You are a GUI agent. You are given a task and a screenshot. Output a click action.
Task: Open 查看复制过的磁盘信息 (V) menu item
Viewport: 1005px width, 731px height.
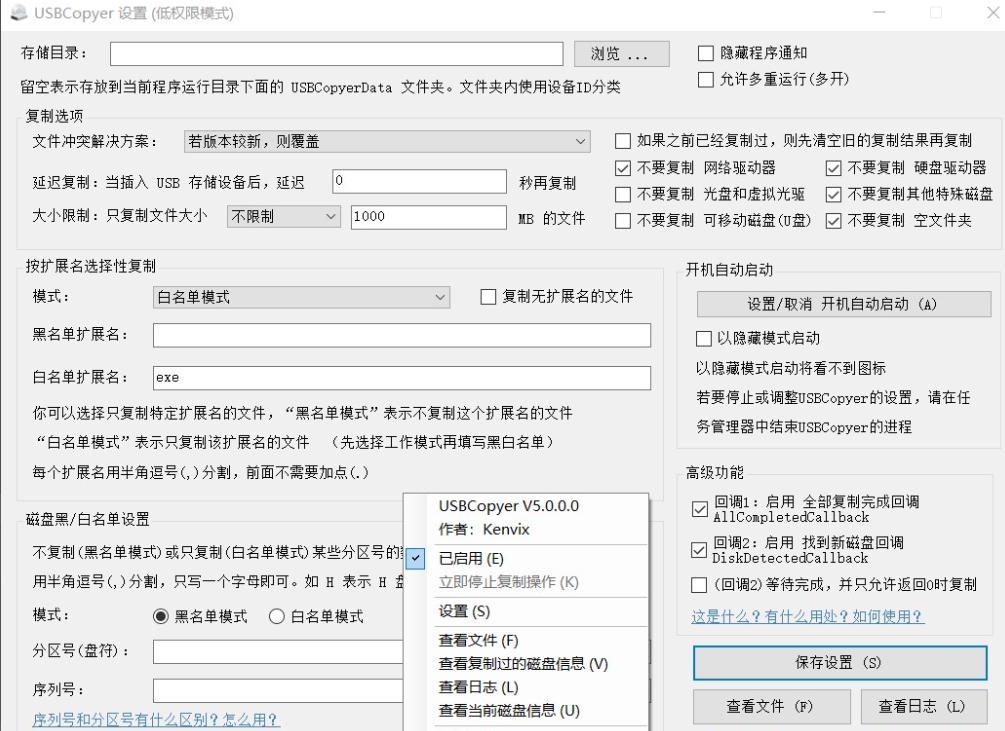pos(523,663)
